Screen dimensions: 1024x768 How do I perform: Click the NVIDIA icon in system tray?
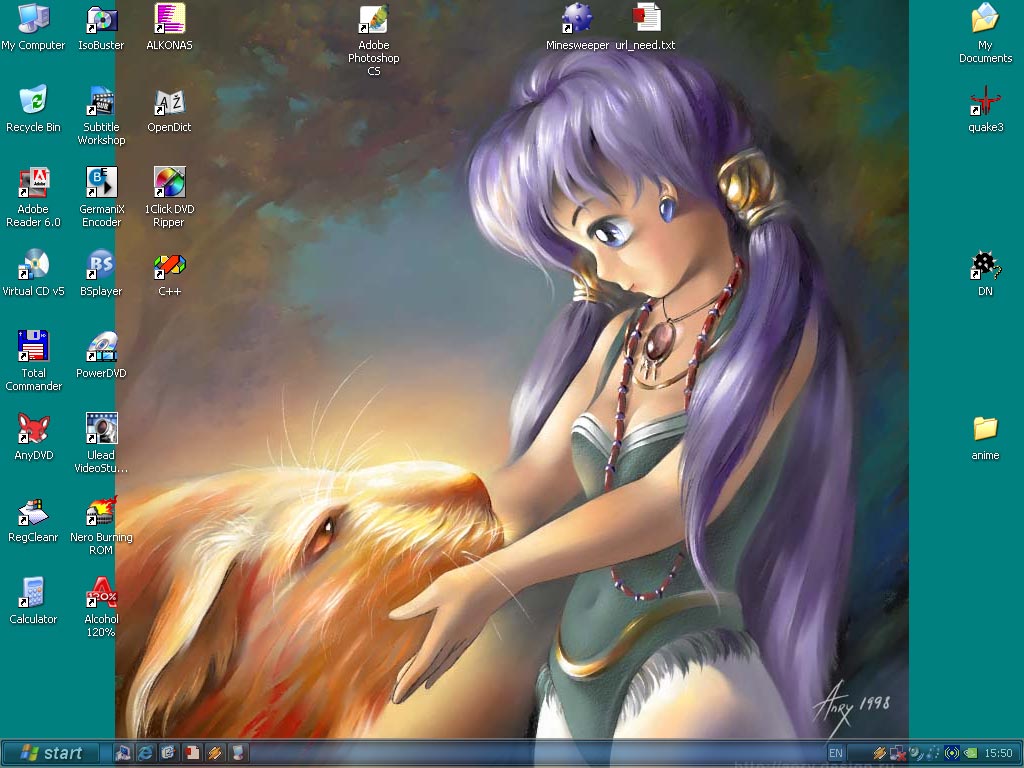pyautogui.click(x=970, y=753)
